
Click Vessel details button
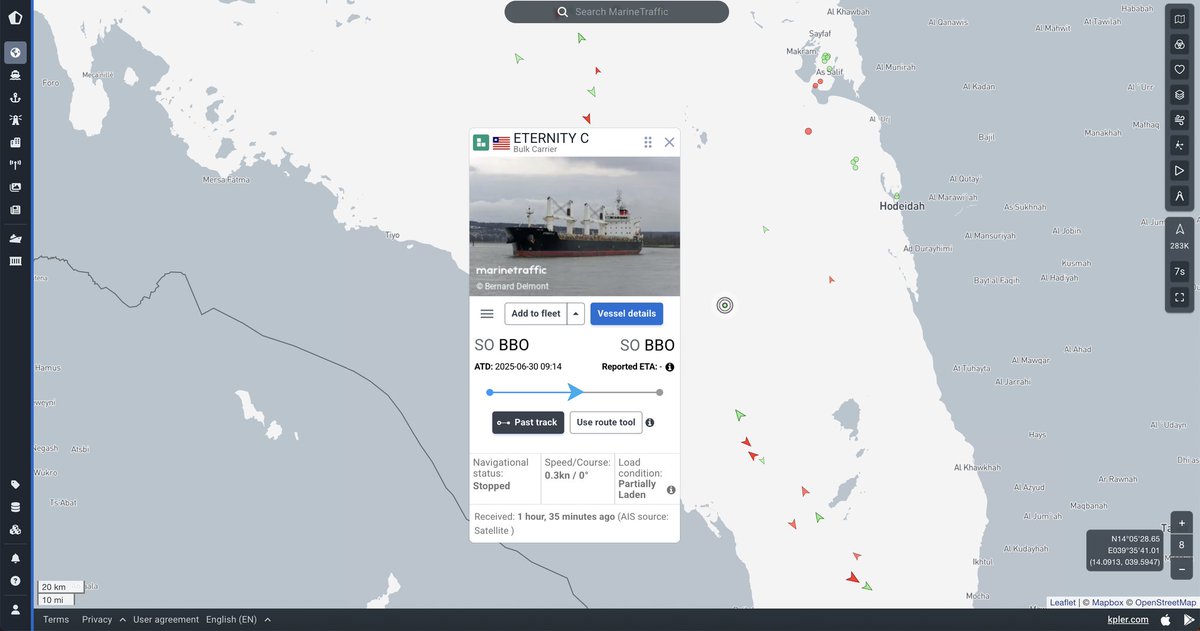click(x=627, y=313)
